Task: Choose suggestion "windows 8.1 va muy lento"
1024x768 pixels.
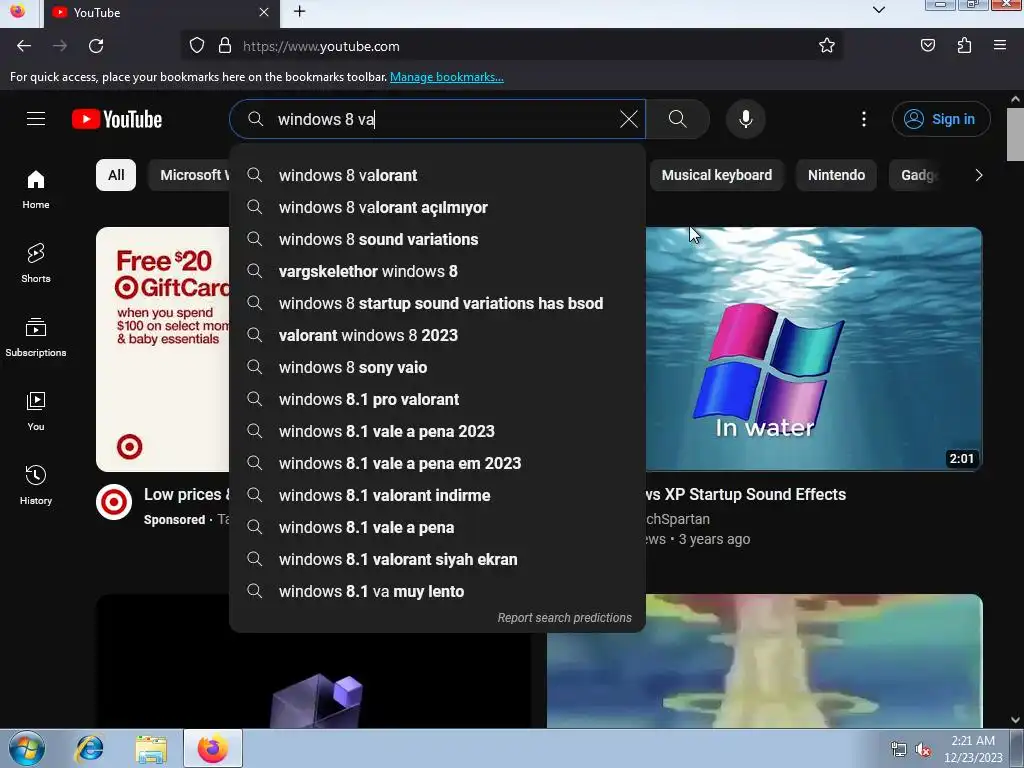Action: pos(438,591)
